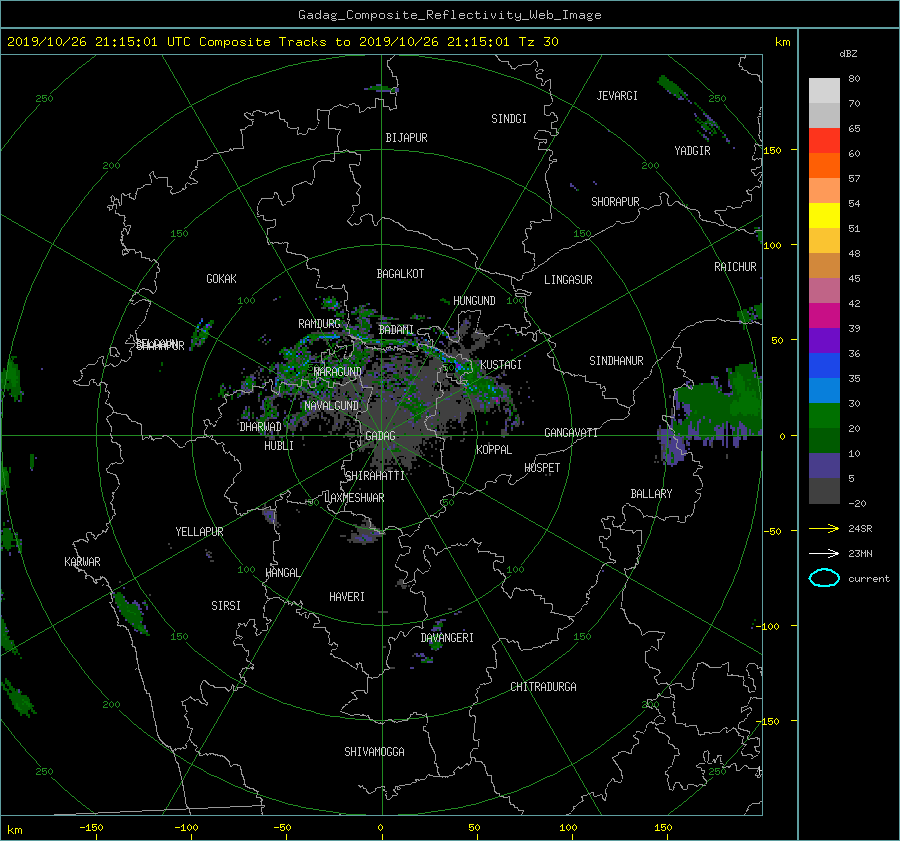Select the dark gray -20 dBZ swatch

tap(824, 491)
